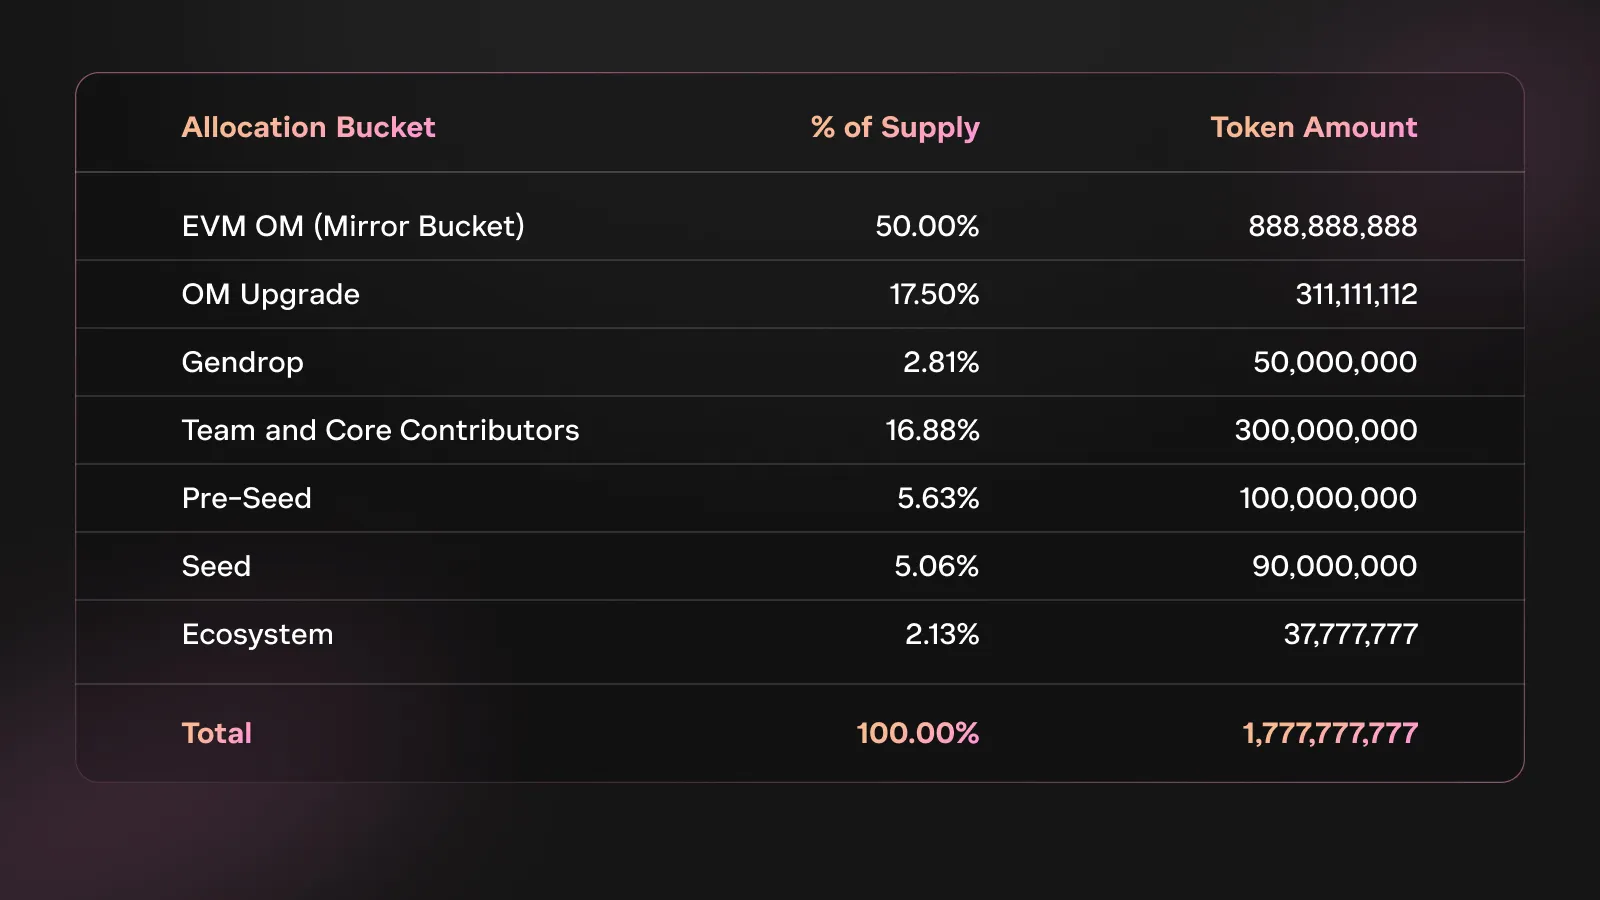The width and height of the screenshot is (1600, 900).
Task: Click the Ecosystem allocation label
Action: tap(257, 634)
